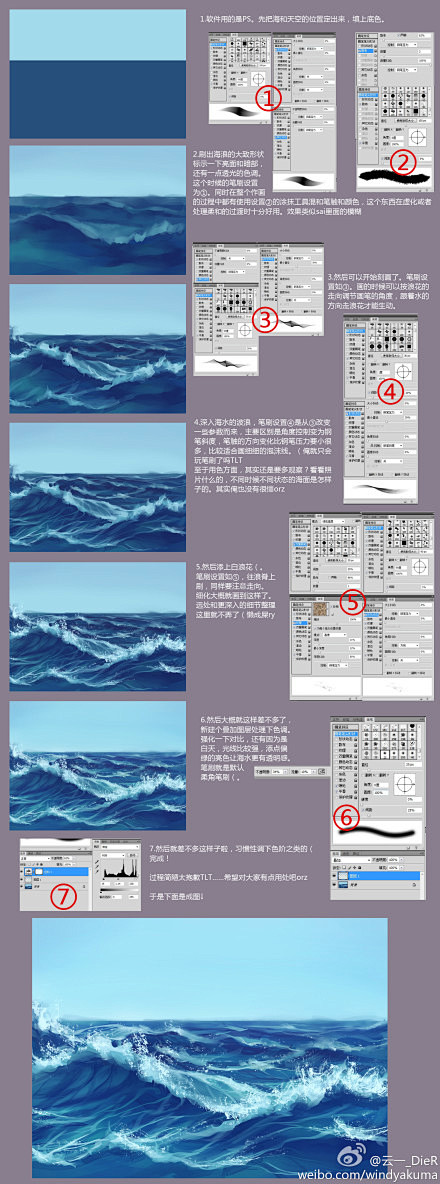Click the airbrush icon in the options bar beside step 6
Screen dimensions: 440x1184
point(322,772)
